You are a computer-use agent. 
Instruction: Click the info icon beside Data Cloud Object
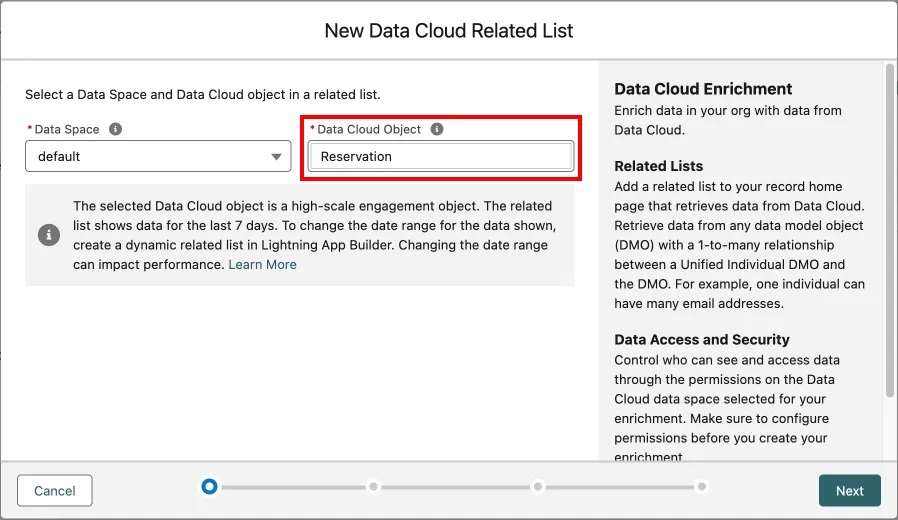click(437, 129)
